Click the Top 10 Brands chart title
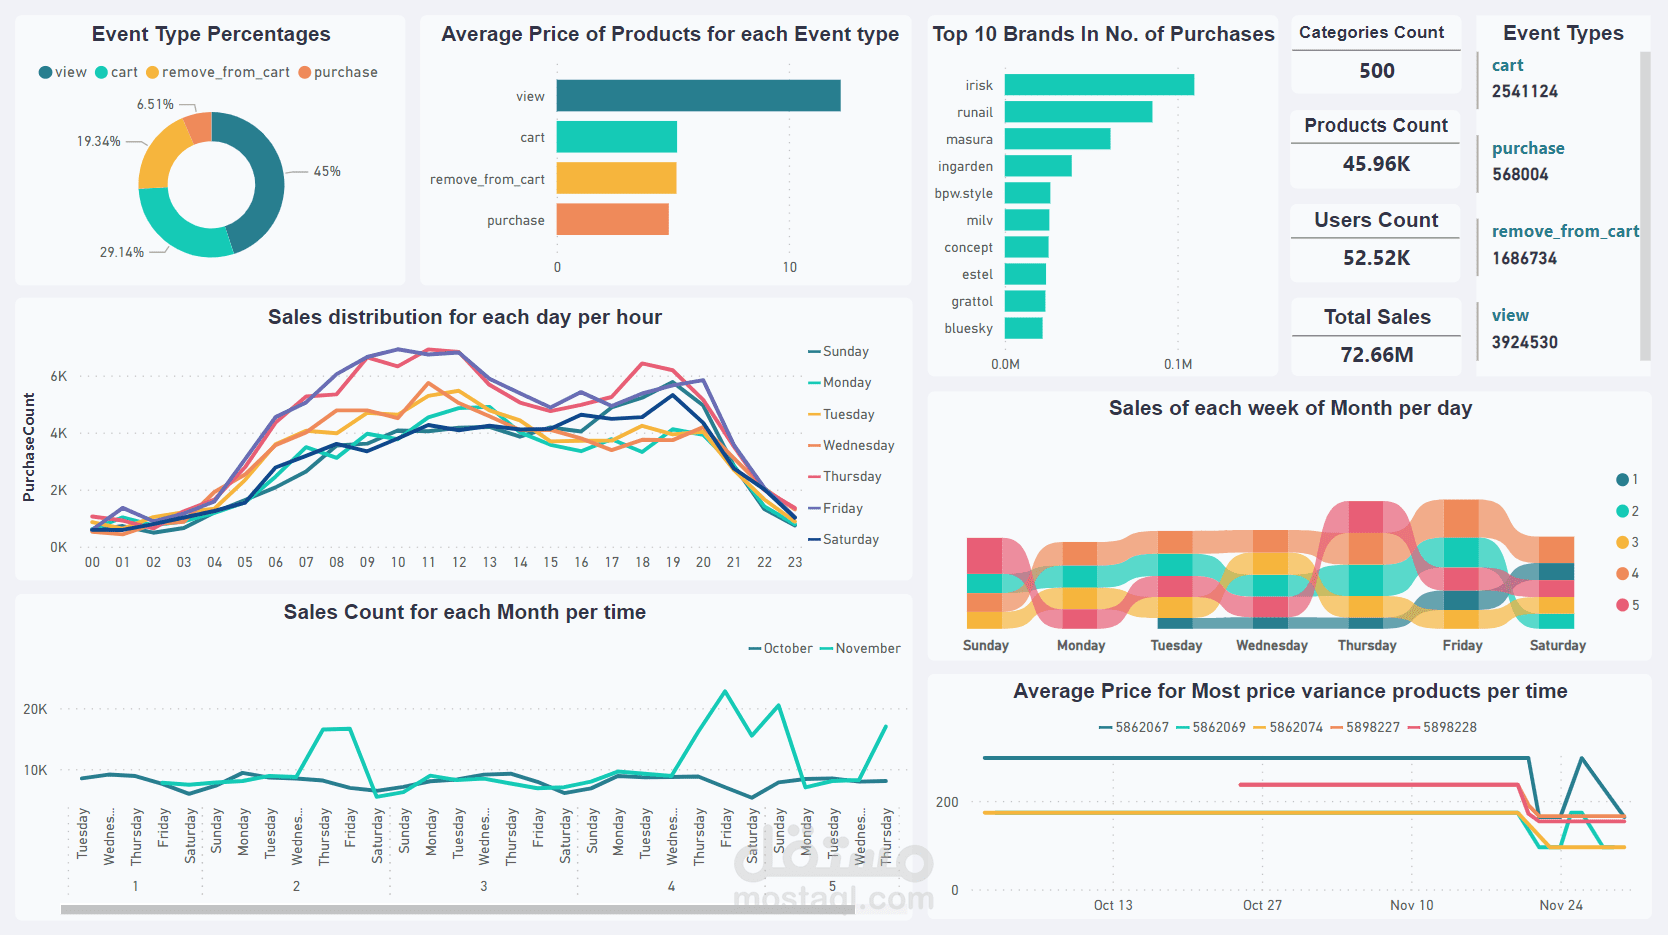Viewport: 1668px width, 935px height. tap(1103, 34)
